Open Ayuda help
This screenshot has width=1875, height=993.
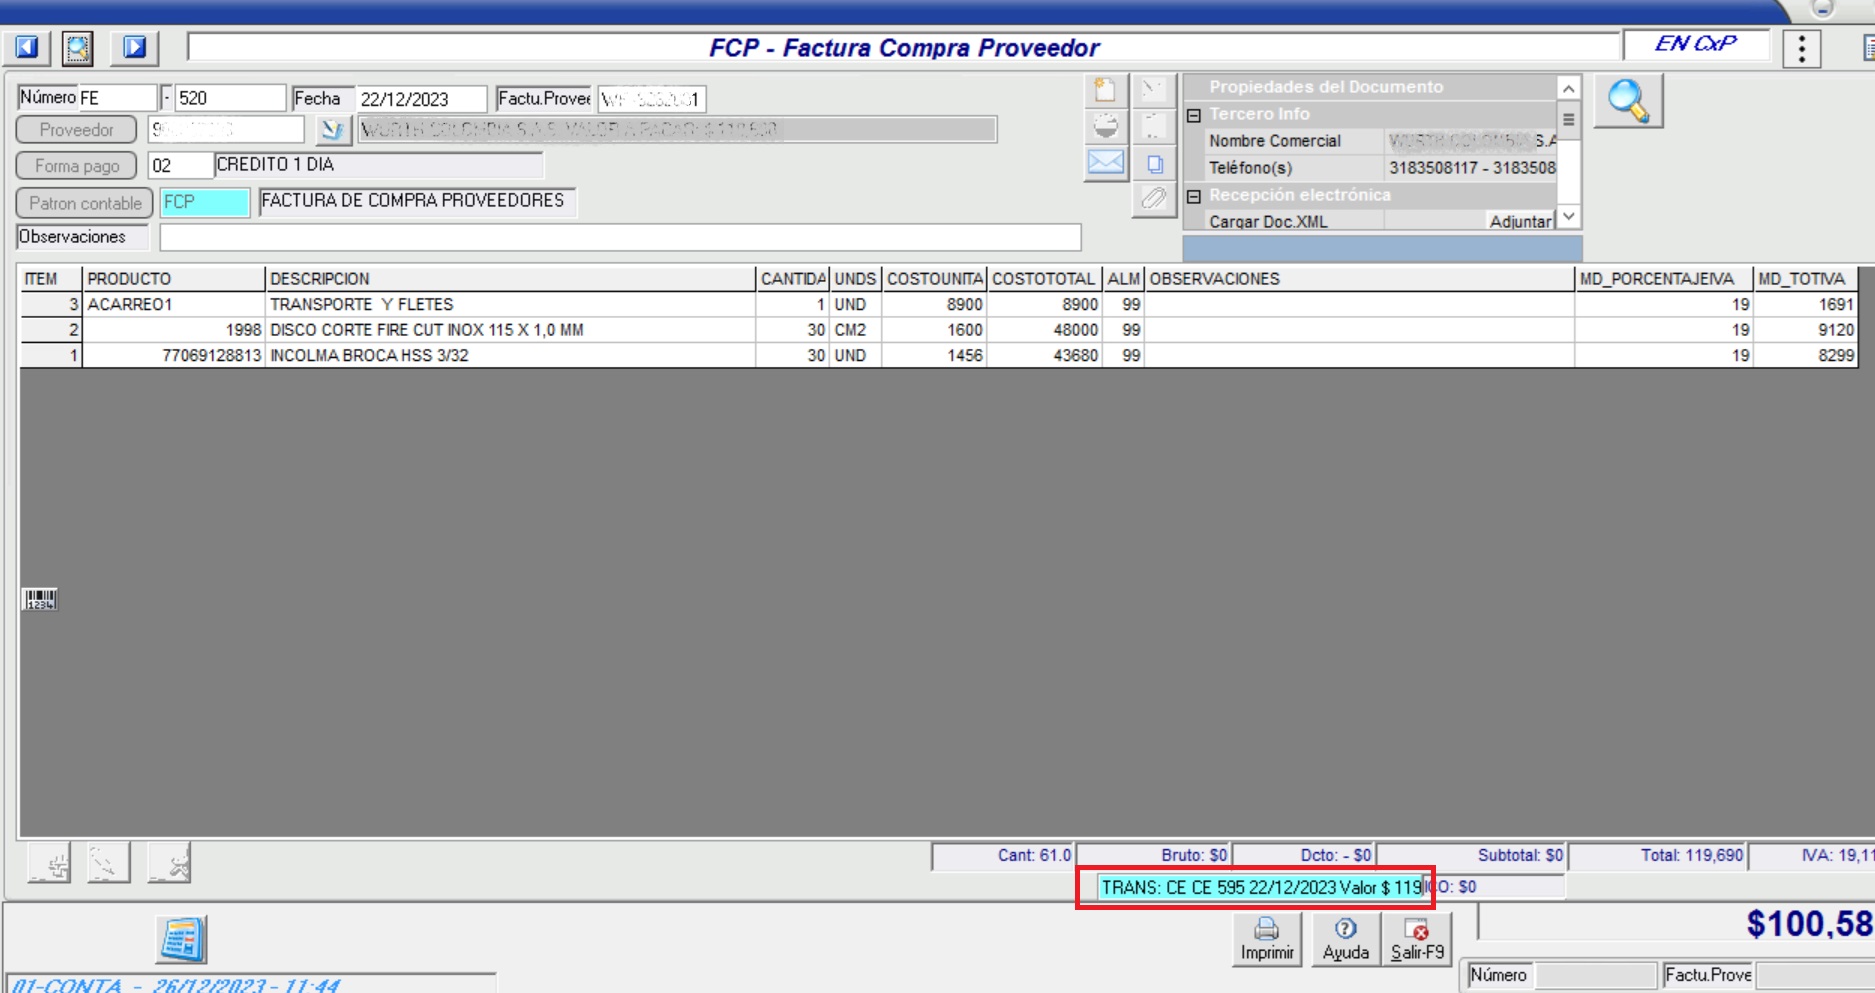[1345, 940]
